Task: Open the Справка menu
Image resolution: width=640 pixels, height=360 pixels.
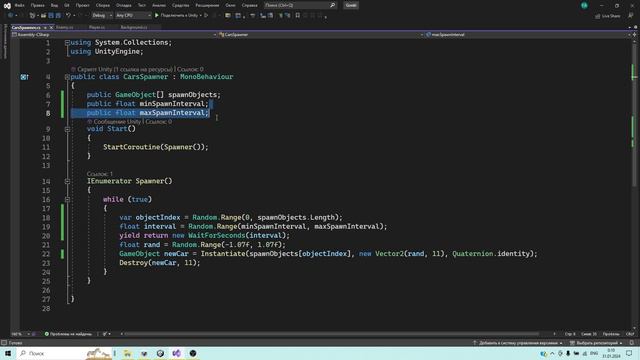Action: [249, 5]
